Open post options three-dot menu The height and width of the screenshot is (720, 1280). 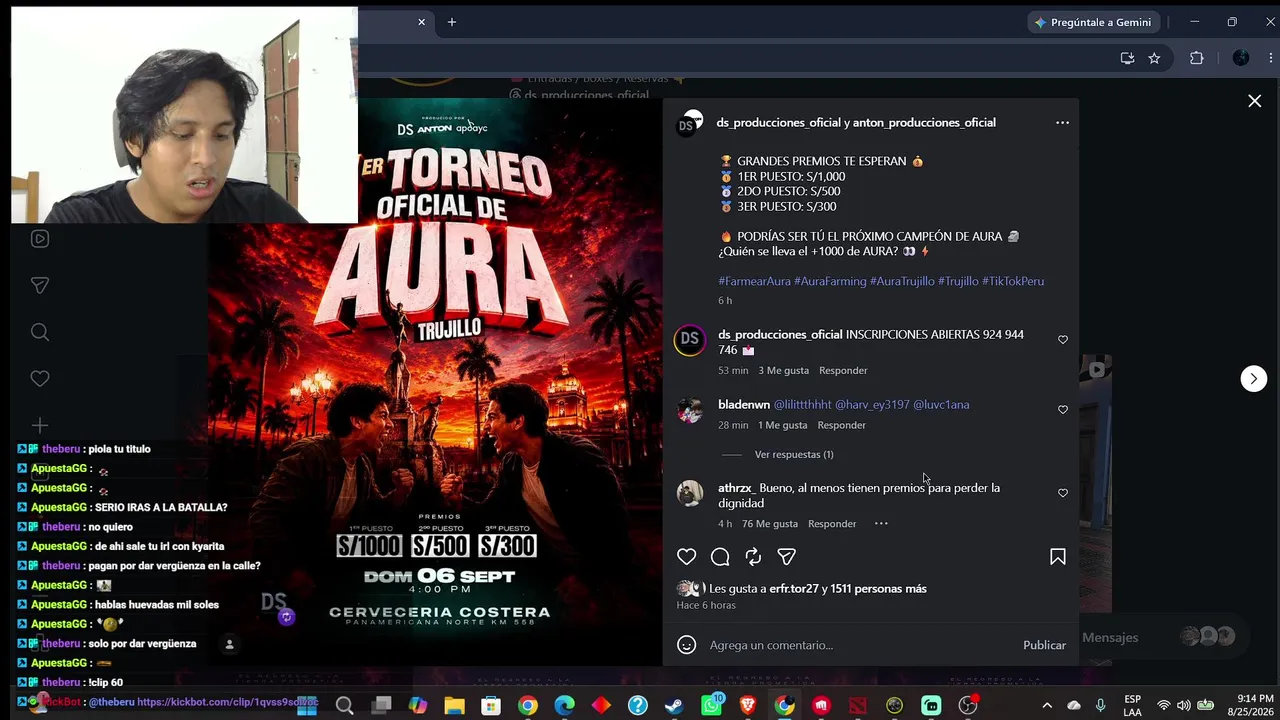(x=1062, y=123)
